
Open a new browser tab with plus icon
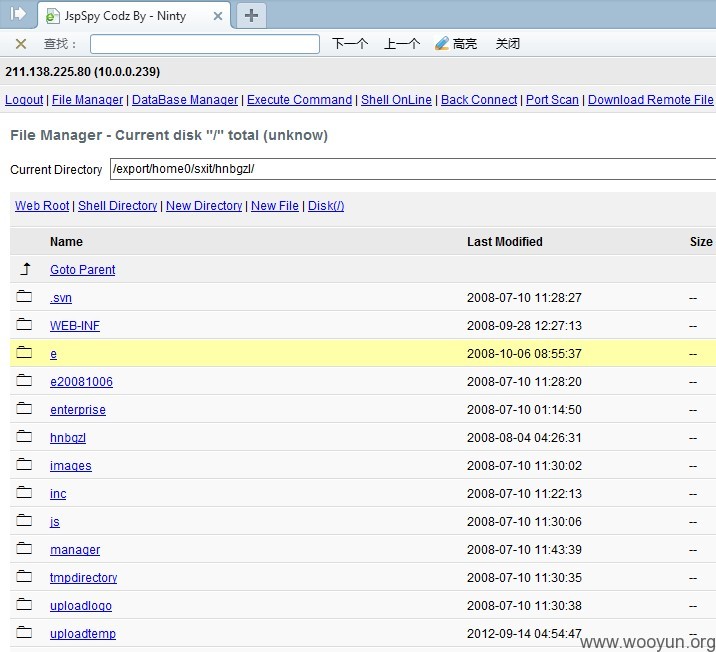tap(251, 16)
